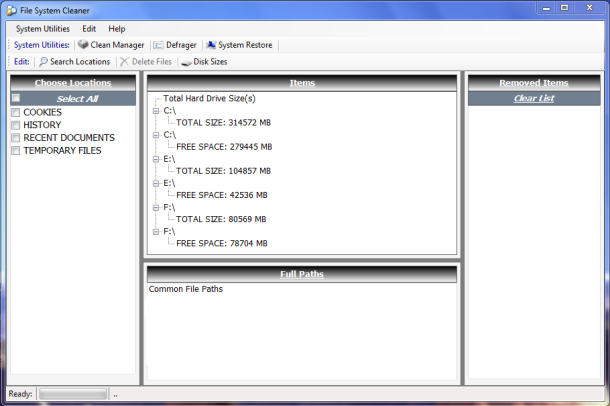Select FREE SPACE: 279445 MB entry
This screenshot has height=406, width=610.
[224, 147]
